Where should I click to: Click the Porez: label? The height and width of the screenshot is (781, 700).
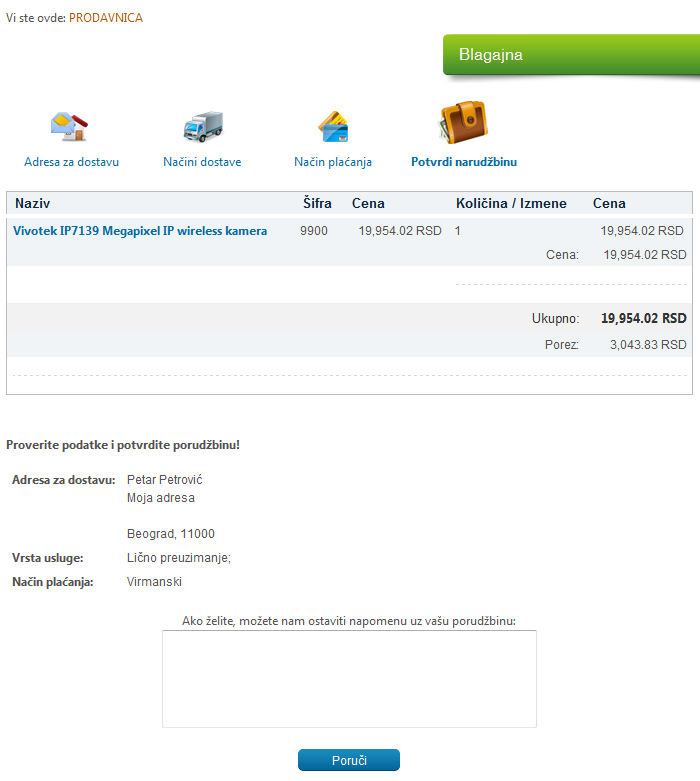(561, 345)
